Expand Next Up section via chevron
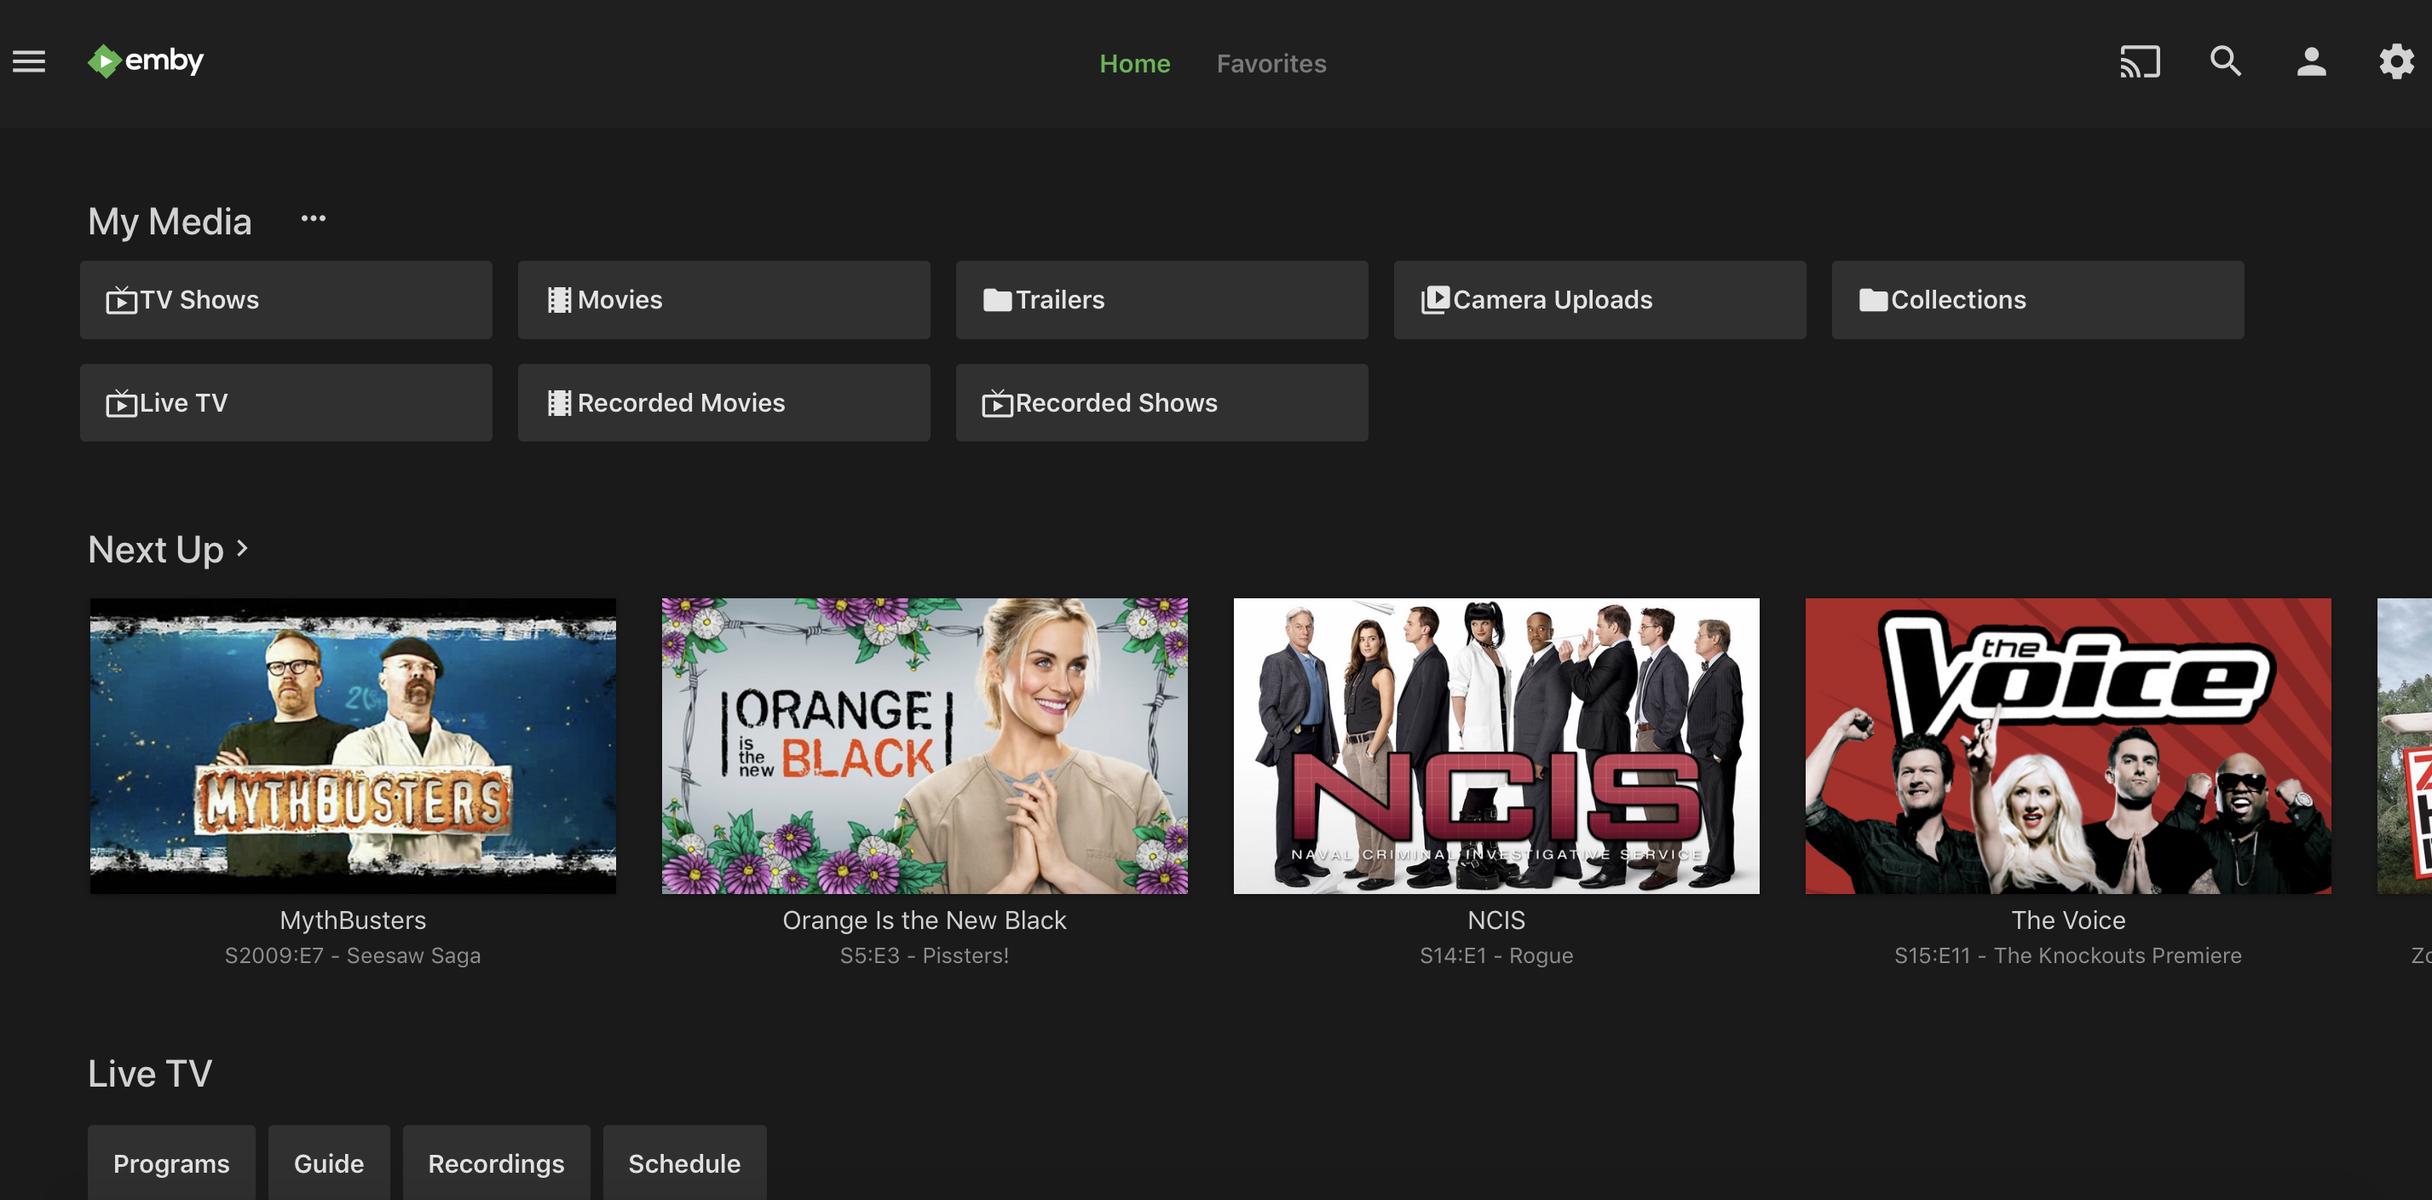This screenshot has width=2432, height=1200. pos(242,548)
